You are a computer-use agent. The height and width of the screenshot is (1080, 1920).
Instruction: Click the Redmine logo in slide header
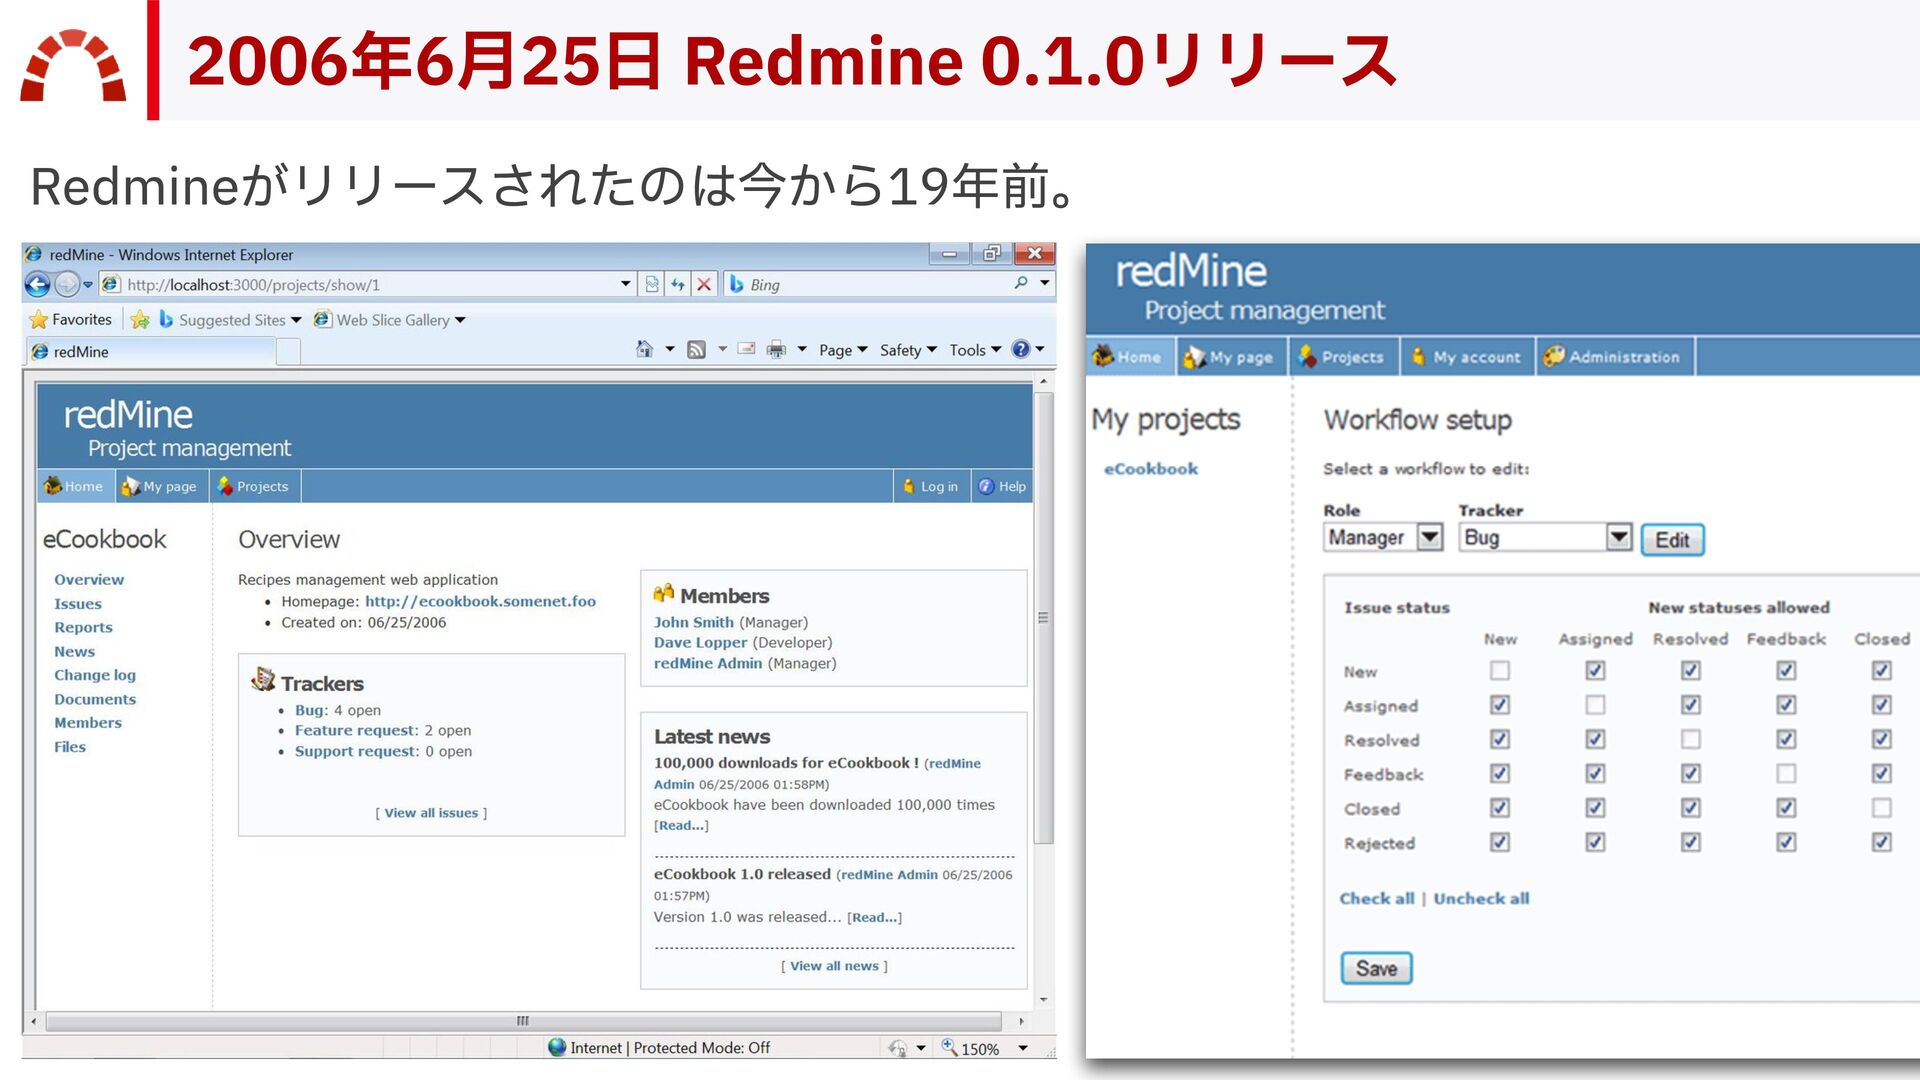tap(73, 66)
